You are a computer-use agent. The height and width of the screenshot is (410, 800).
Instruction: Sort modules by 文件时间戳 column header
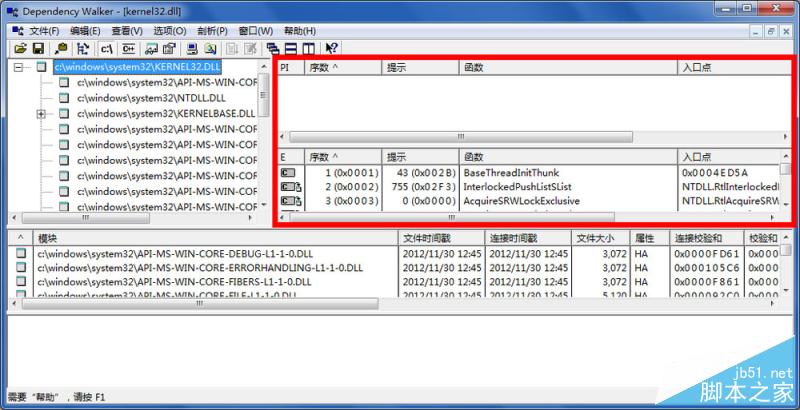tap(441, 238)
